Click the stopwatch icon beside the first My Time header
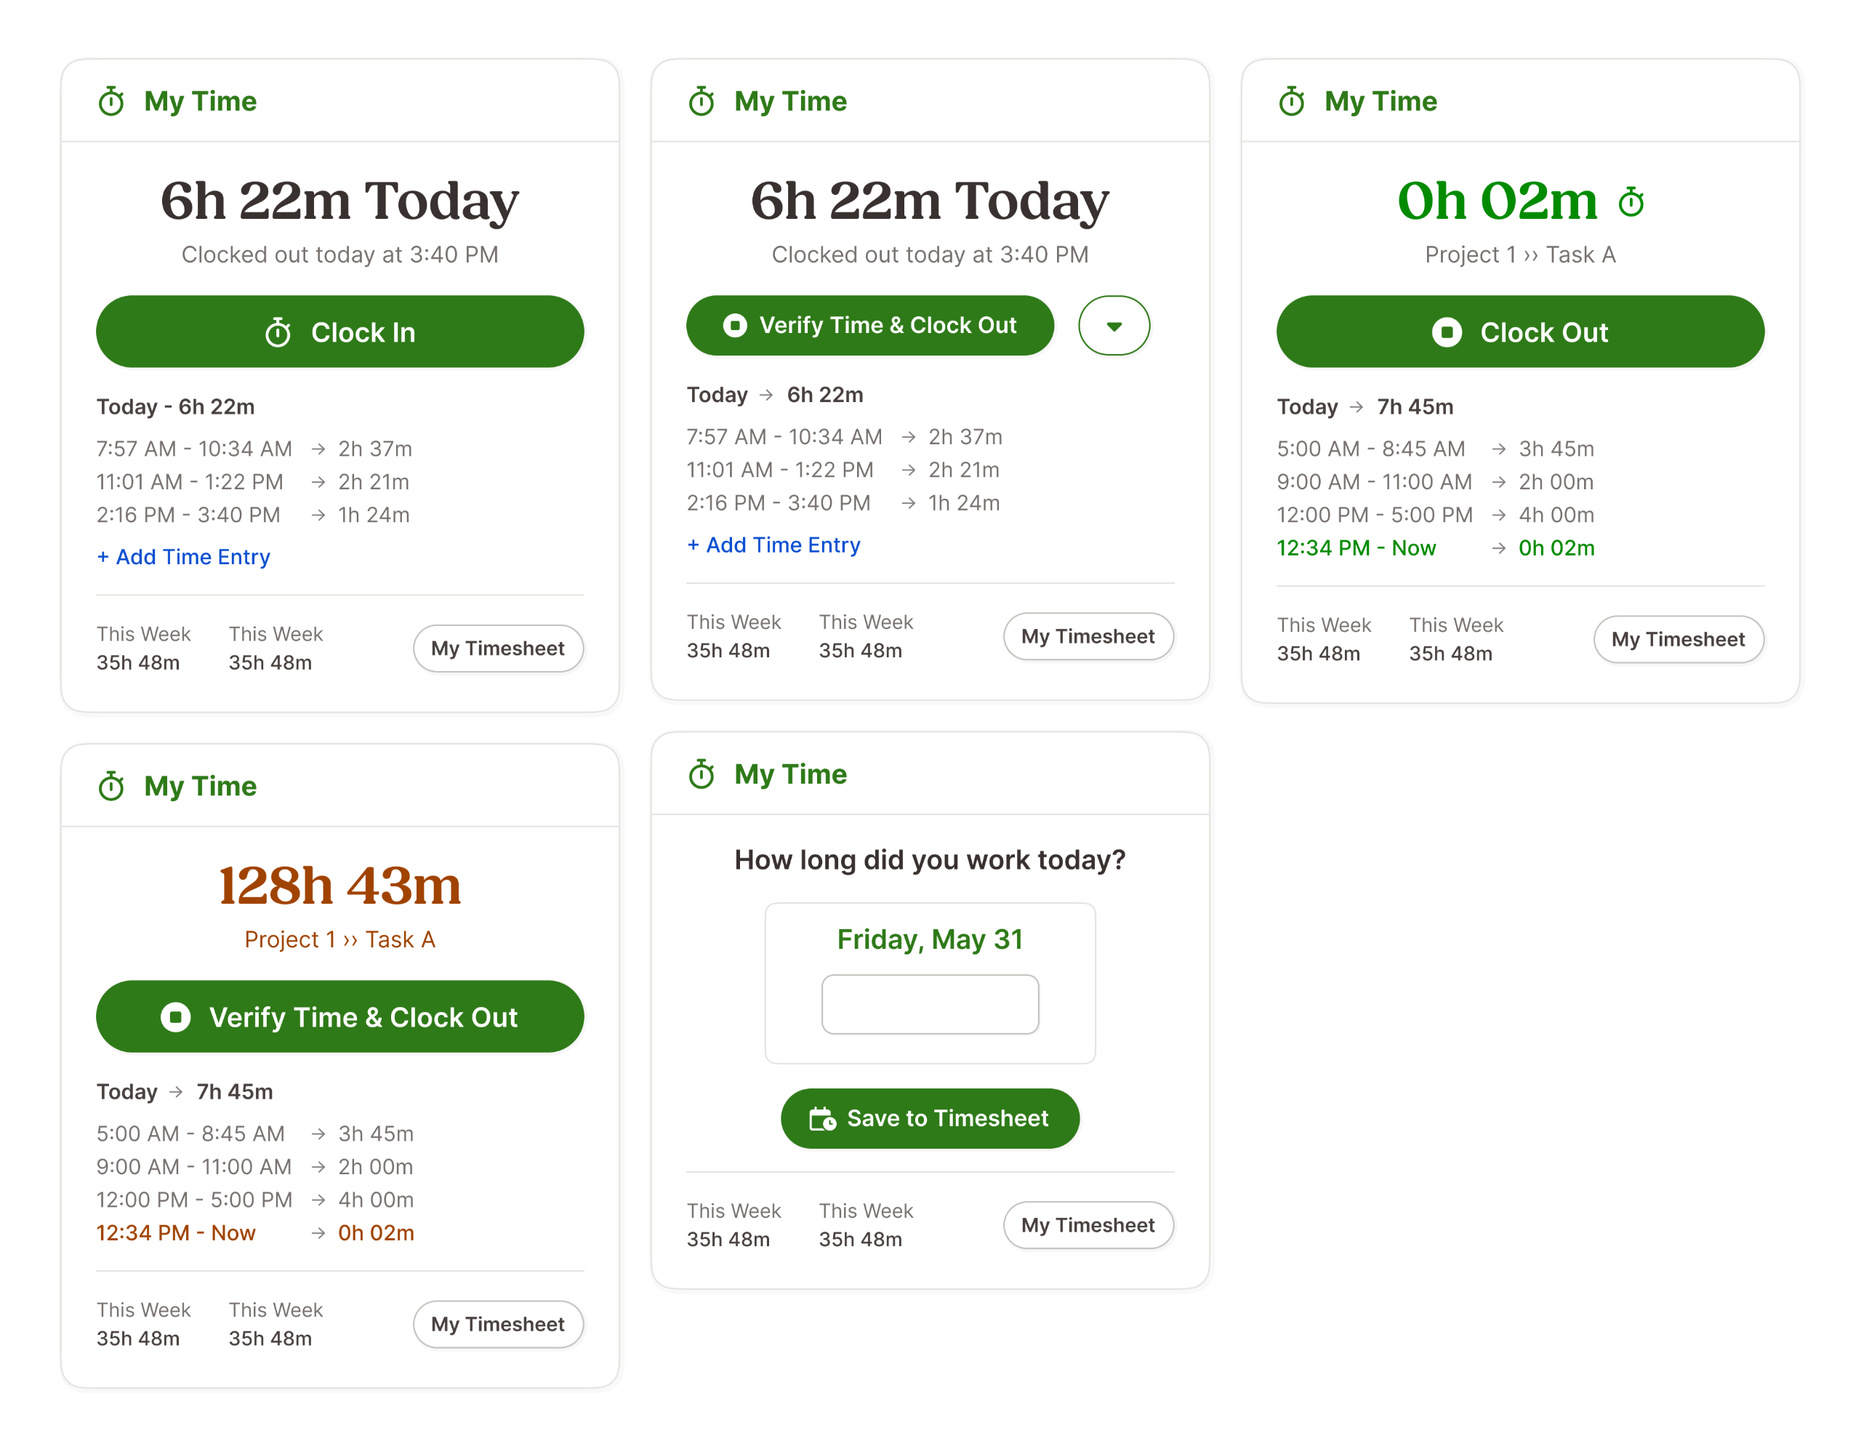This screenshot has width=1861, height=1449. point(111,100)
